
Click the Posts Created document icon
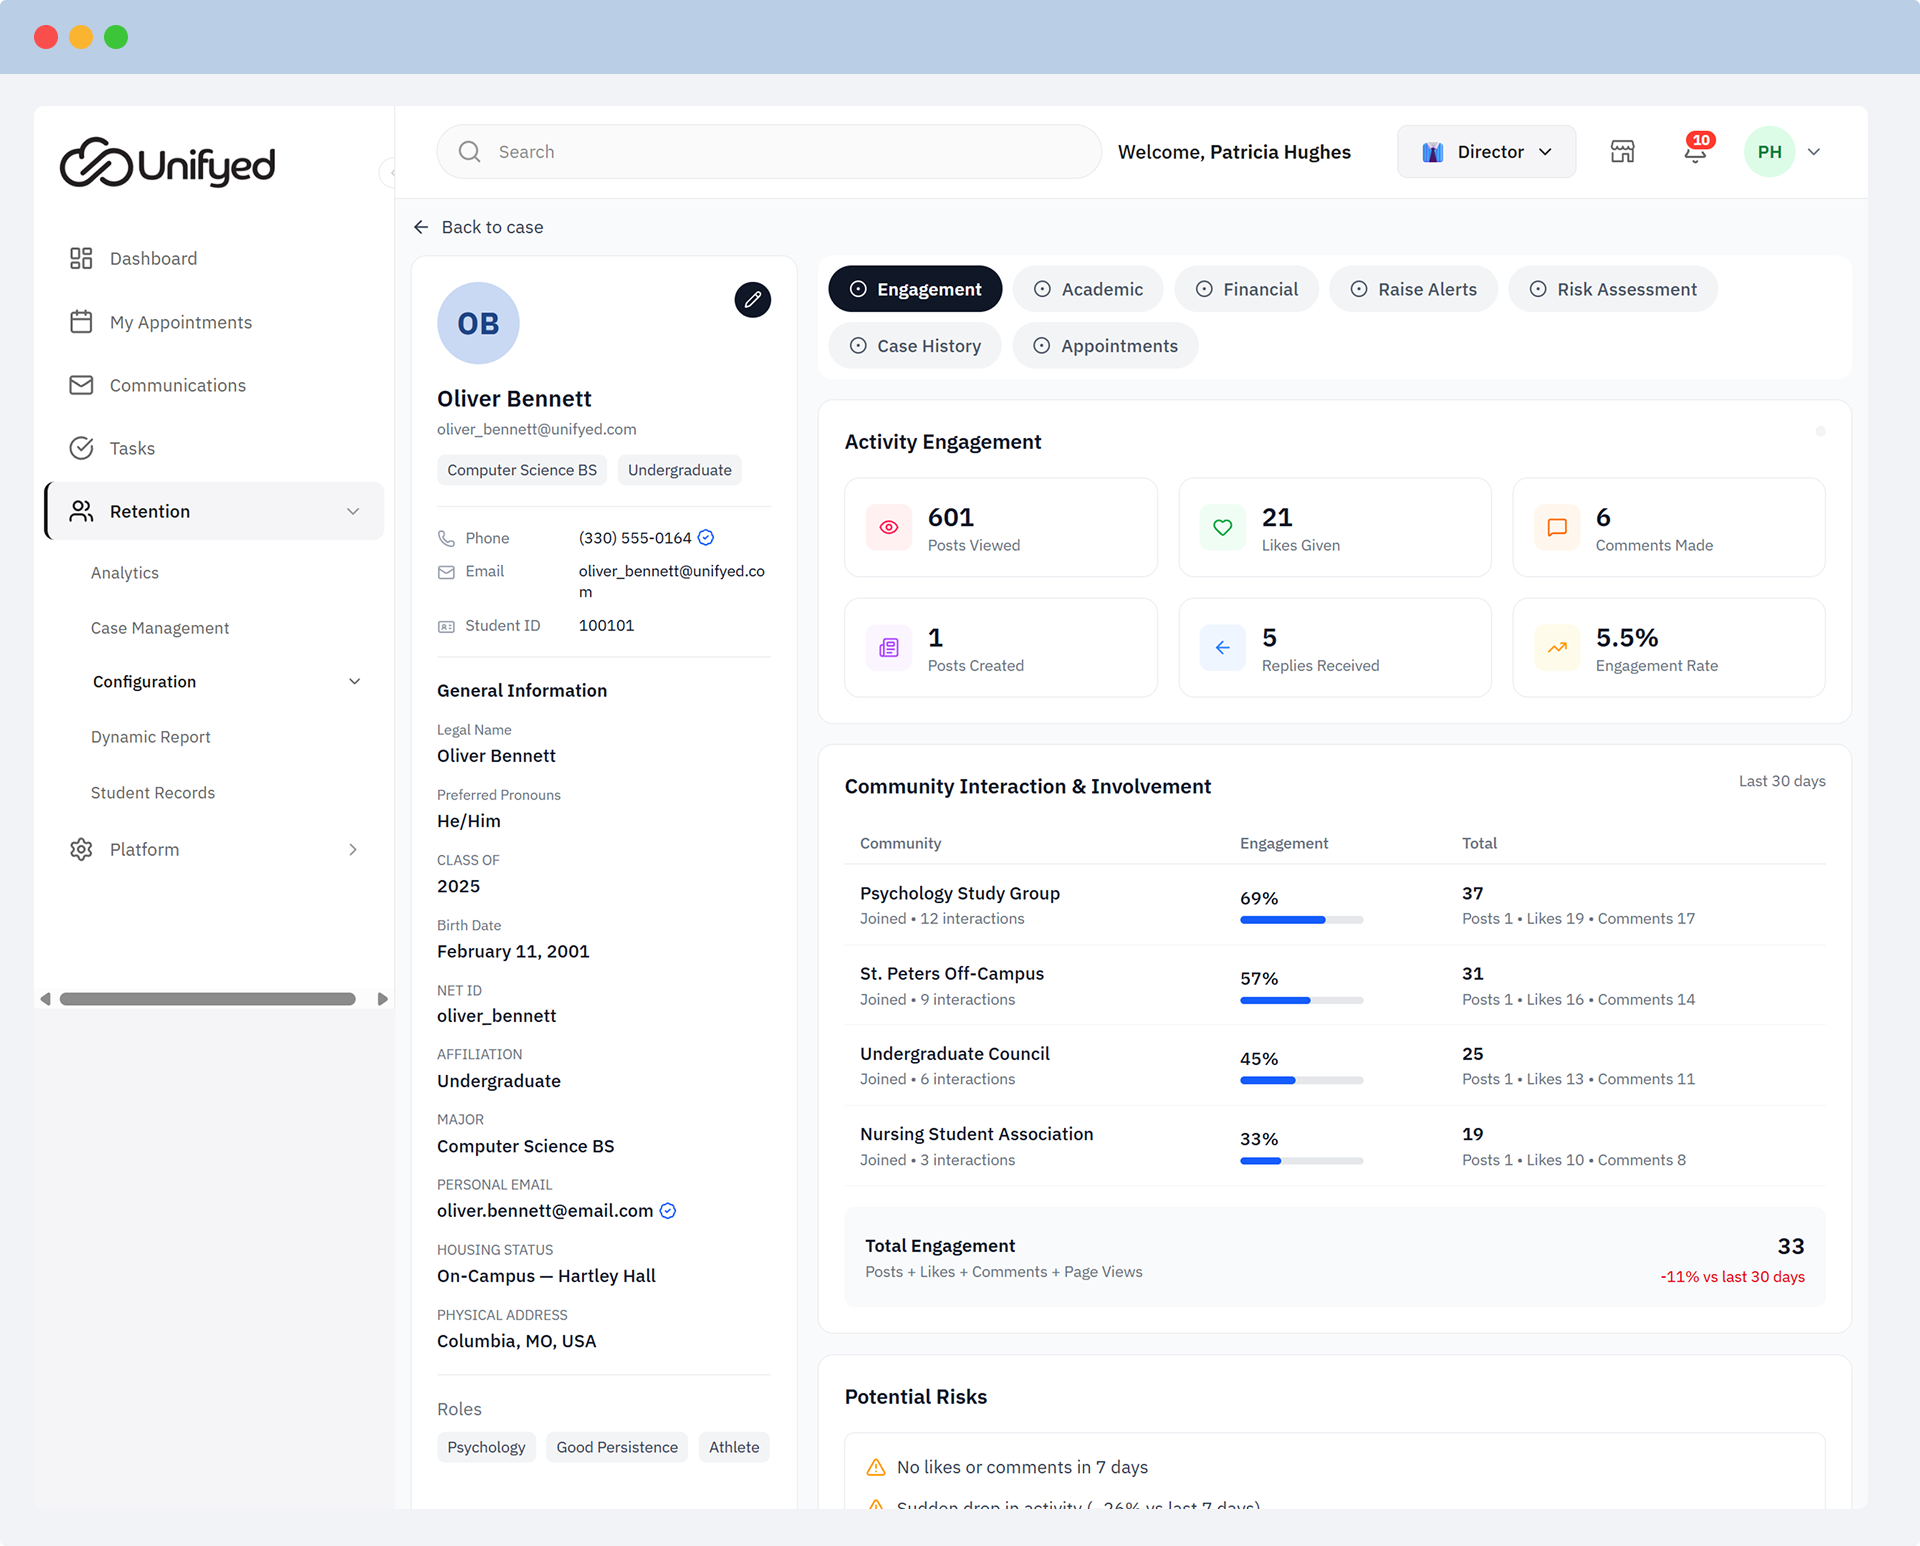click(x=888, y=647)
